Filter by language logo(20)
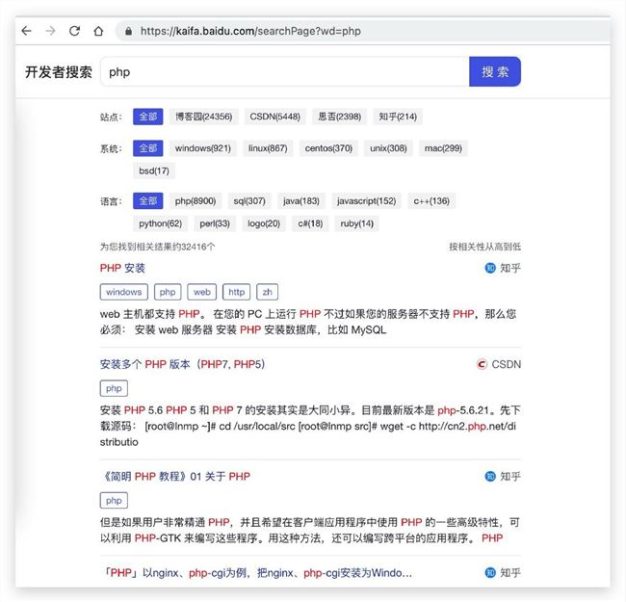Viewport: 626px width, 602px height. coord(264,224)
